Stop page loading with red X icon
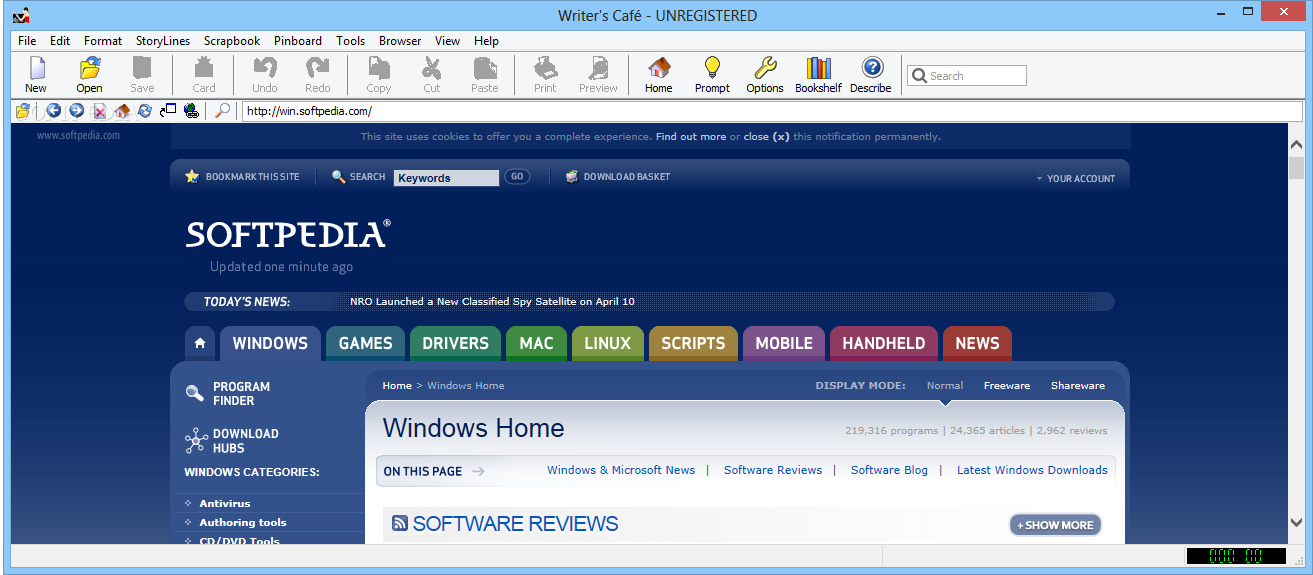The image size is (1313, 575). (99, 111)
